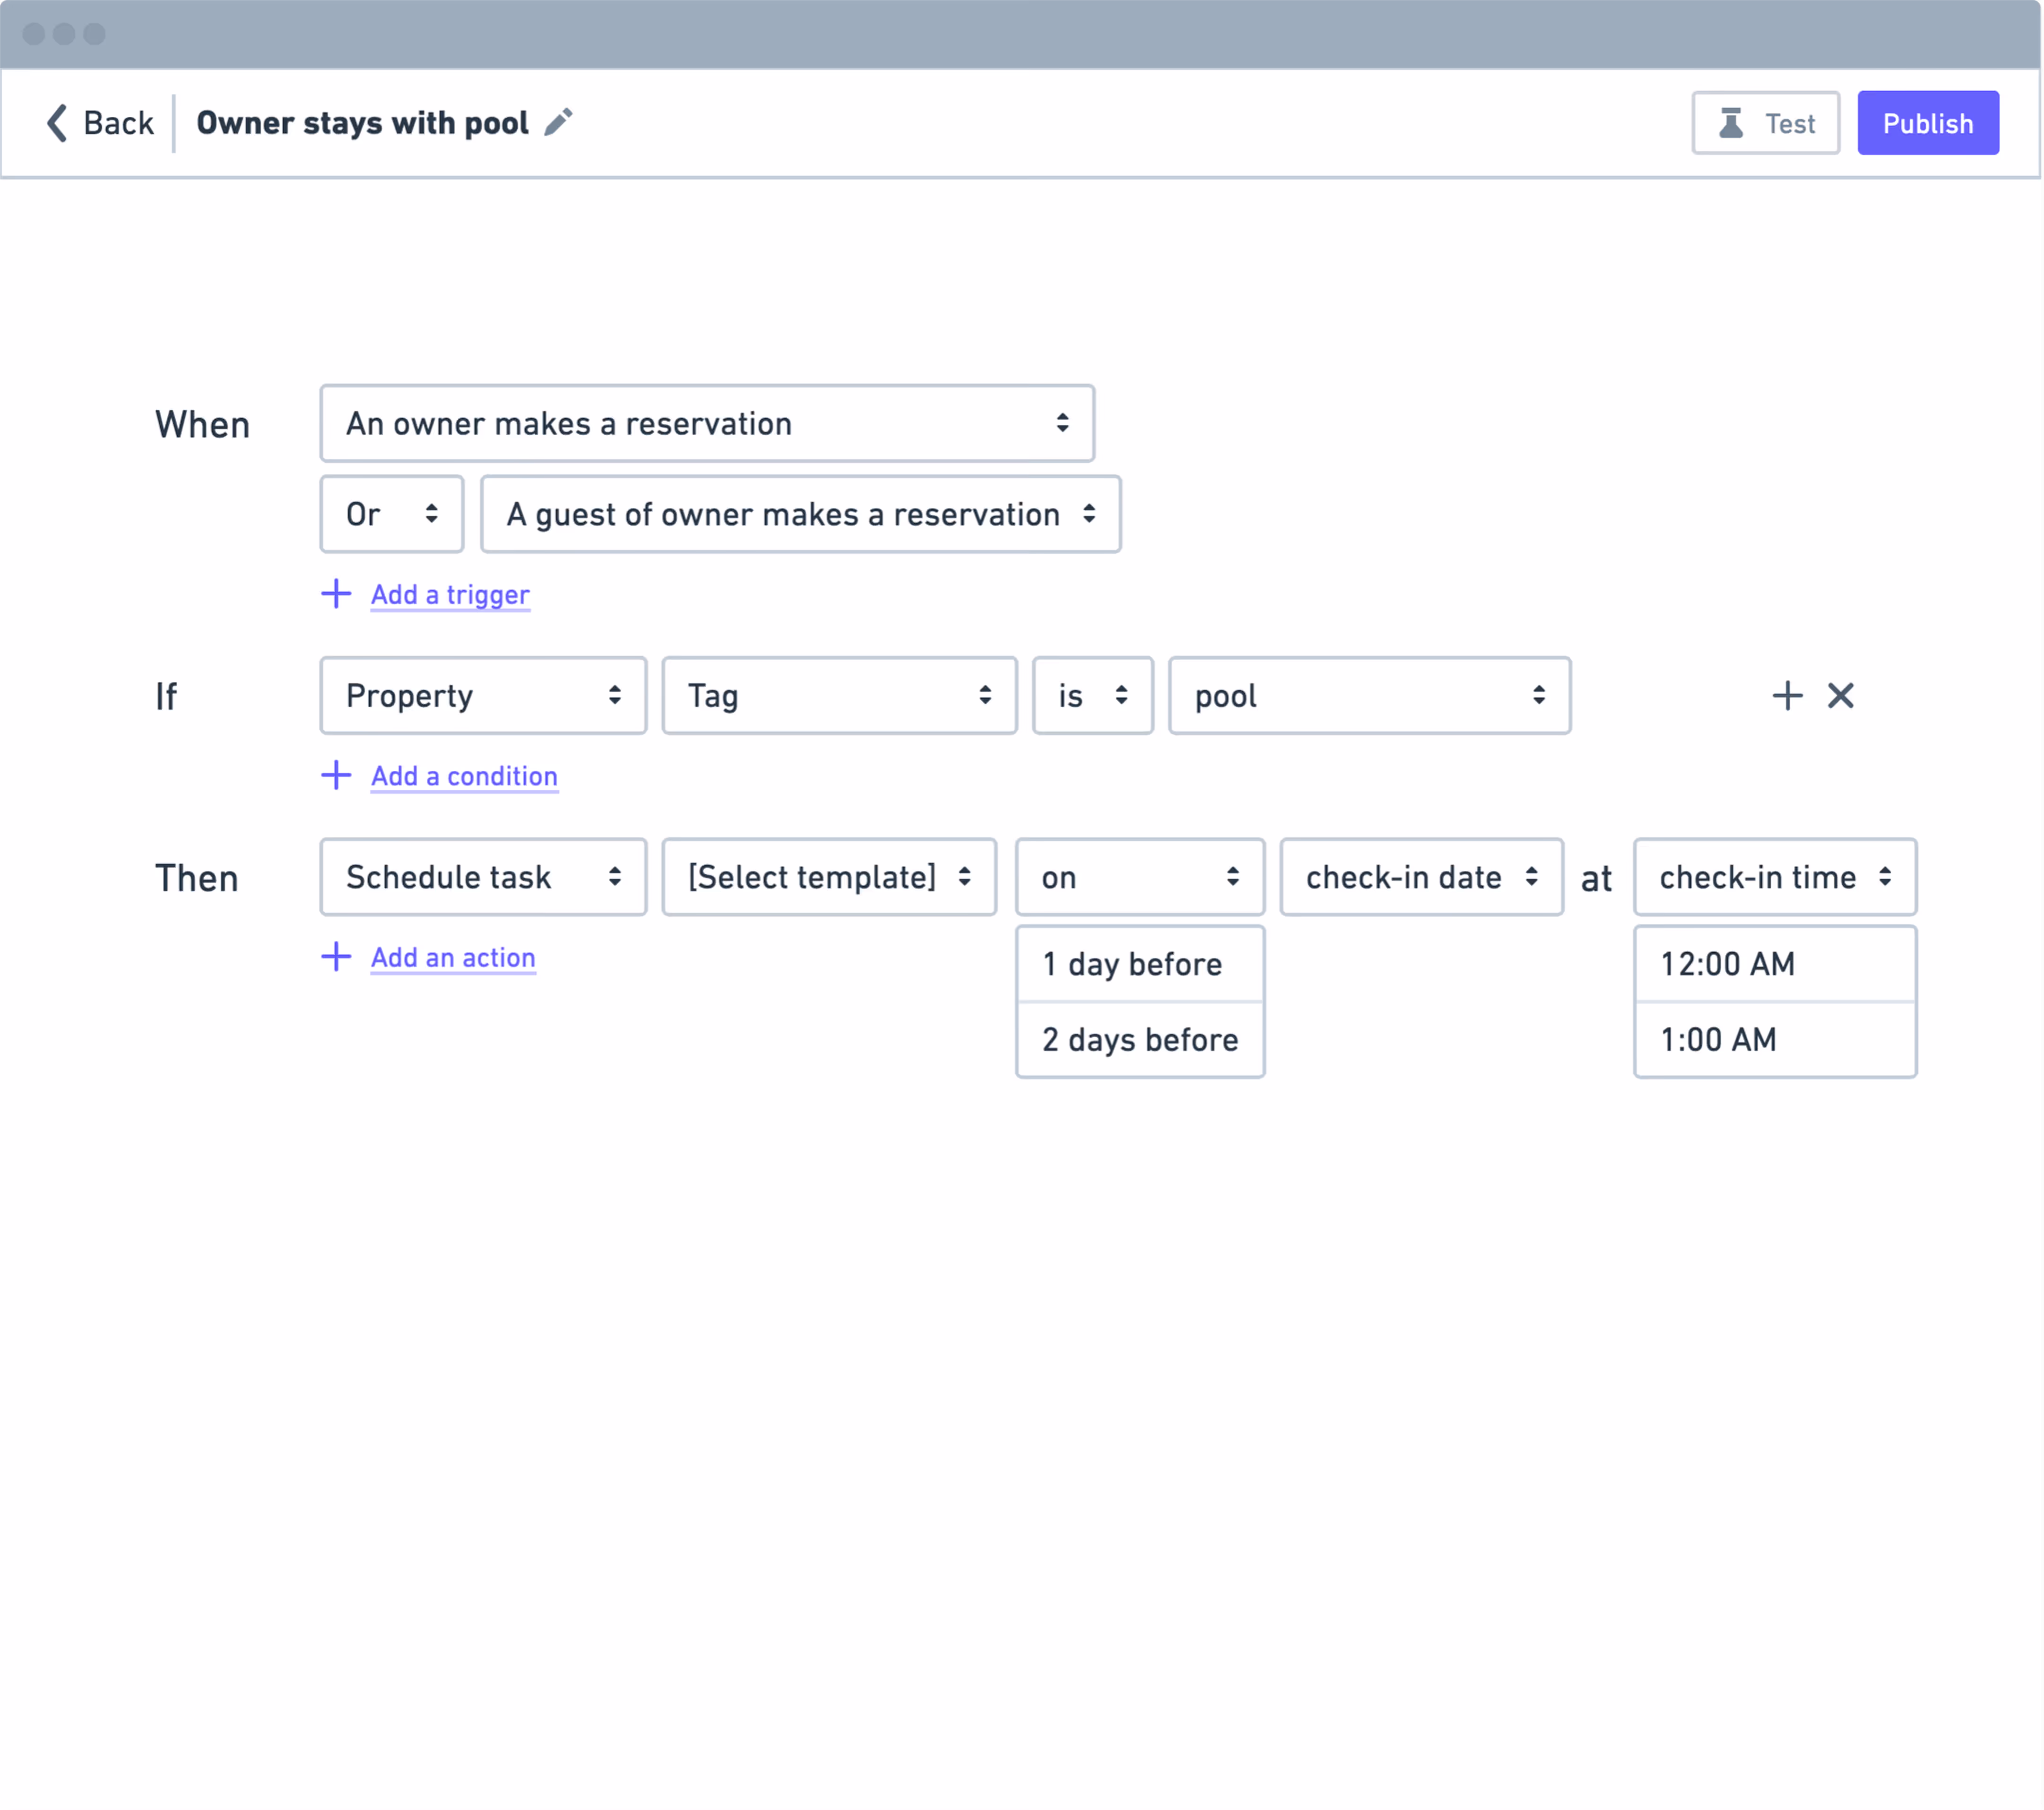The image size is (2044, 1810).
Task: Click the pencil icon to rename workflow
Action: tap(558, 122)
